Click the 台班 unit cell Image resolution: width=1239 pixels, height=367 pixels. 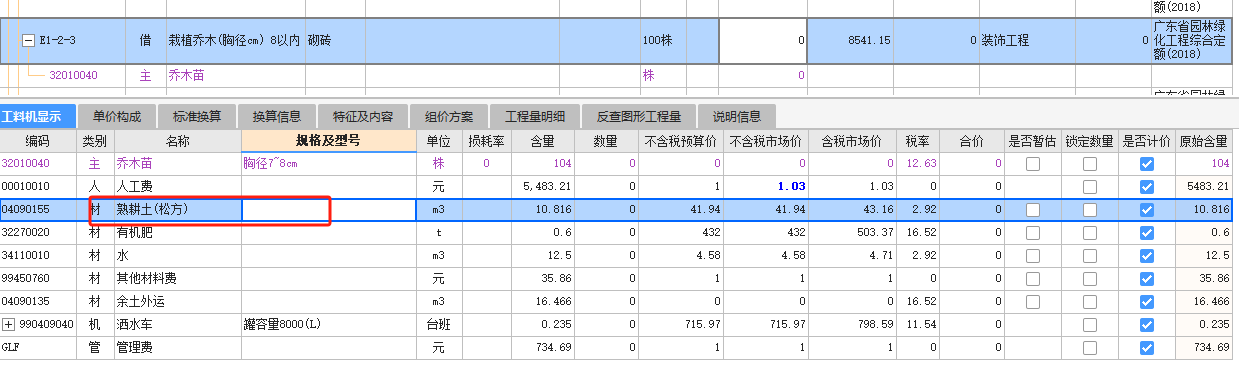pyautogui.click(x=439, y=324)
